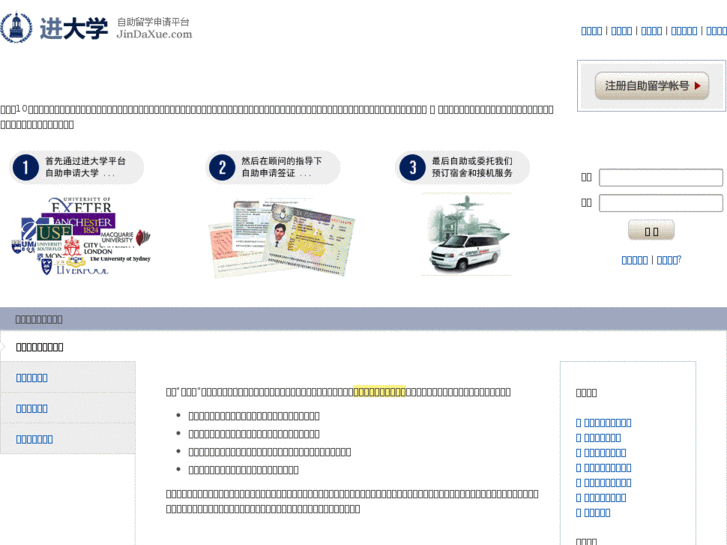Click The University of Sydney logo text
This screenshot has height=545, width=727.
coord(120,259)
